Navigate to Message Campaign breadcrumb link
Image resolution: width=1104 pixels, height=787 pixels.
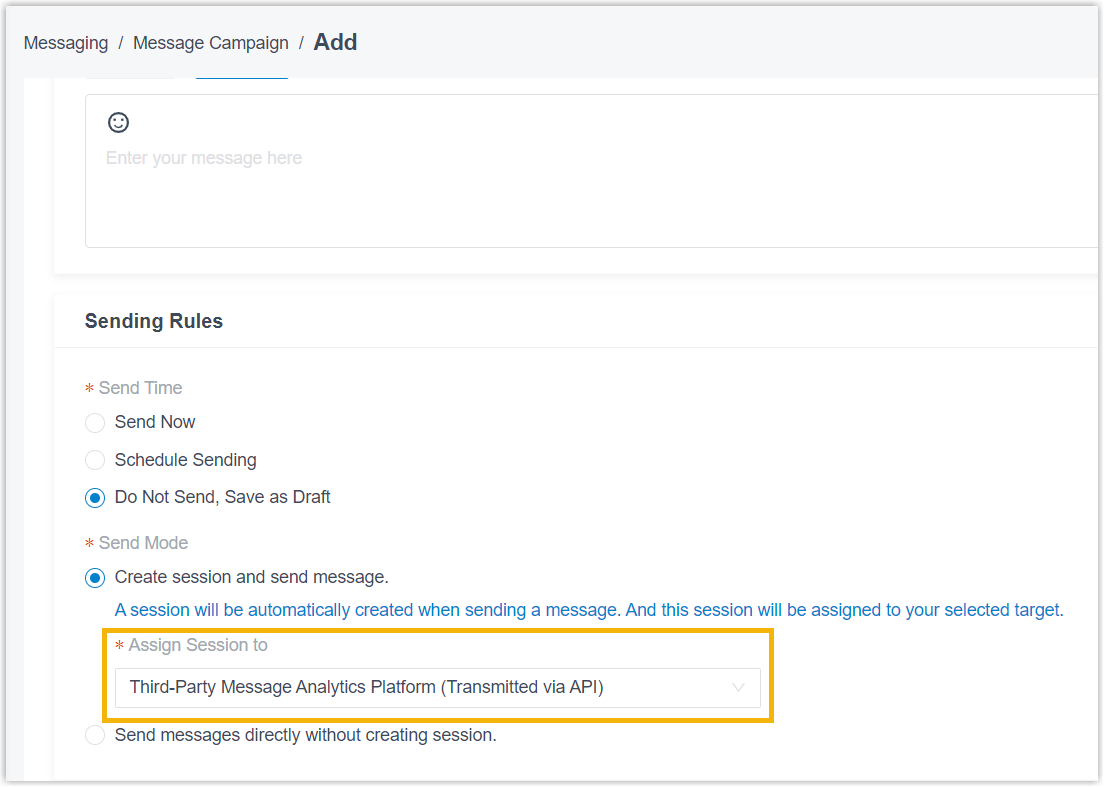click(211, 43)
